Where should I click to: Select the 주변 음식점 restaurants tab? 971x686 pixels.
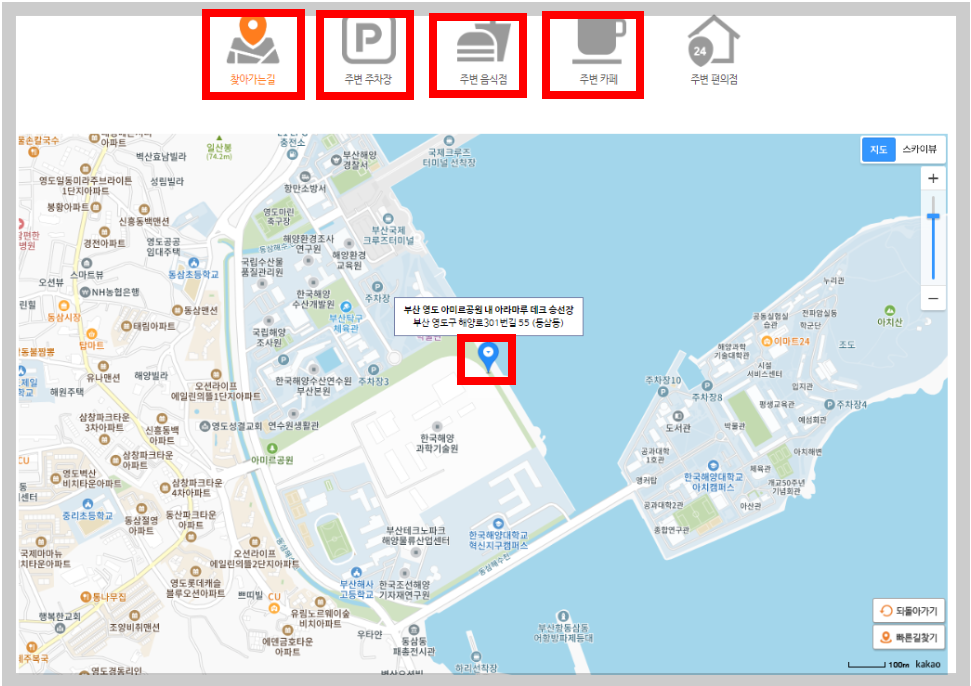(x=483, y=54)
